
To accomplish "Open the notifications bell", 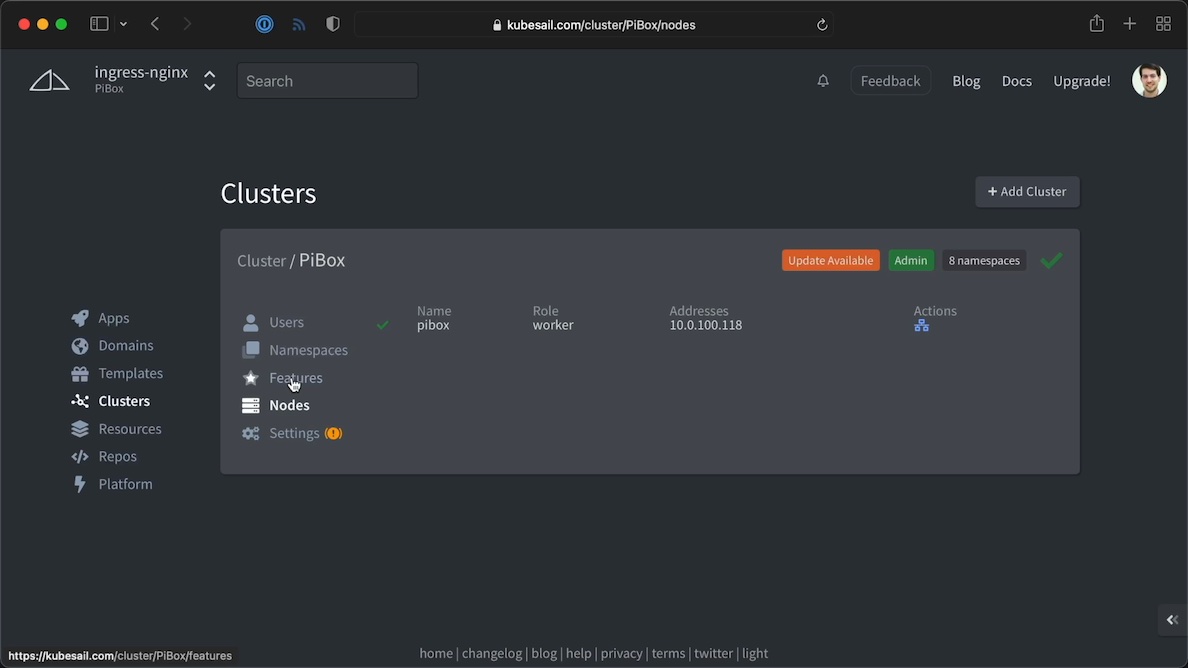I will click(823, 80).
